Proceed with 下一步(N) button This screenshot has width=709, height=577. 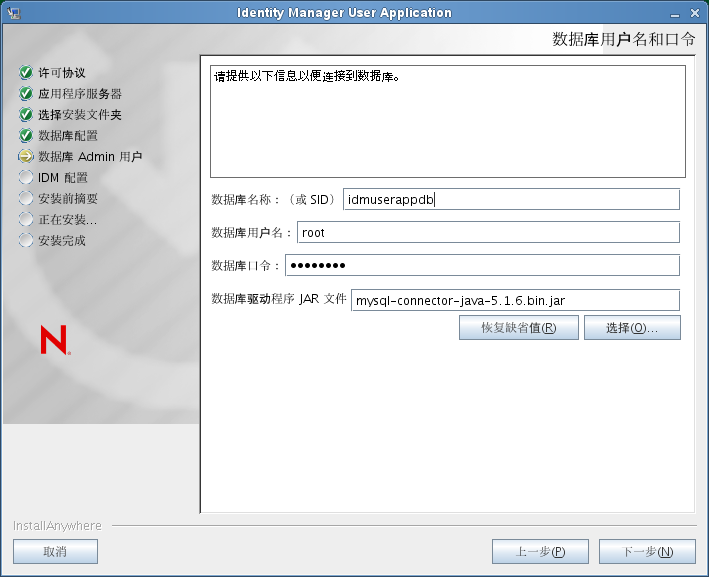[x=648, y=552]
